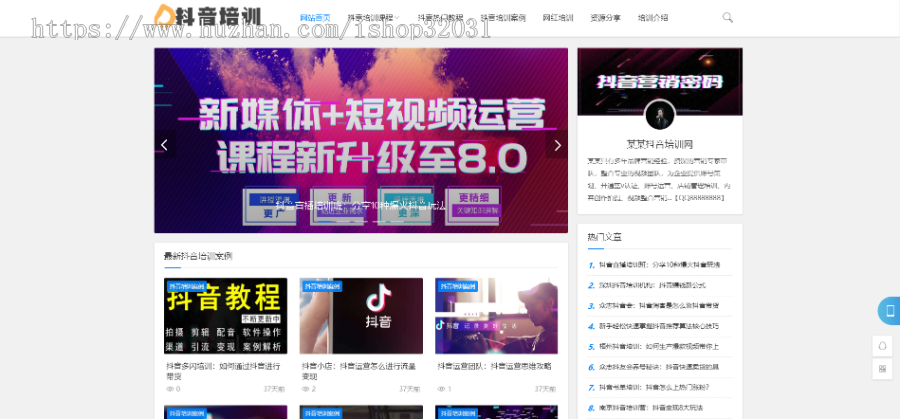Click carousel caption about 抖音直播培训
The image size is (900, 419).
click(x=360, y=204)
